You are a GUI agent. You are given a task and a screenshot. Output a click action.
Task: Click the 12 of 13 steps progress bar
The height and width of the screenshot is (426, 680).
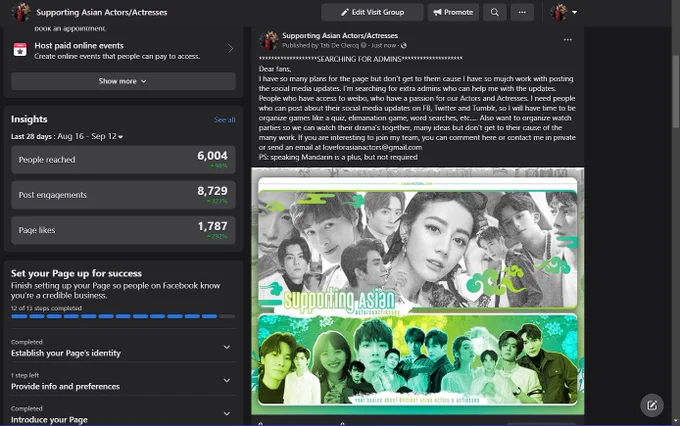123,316
